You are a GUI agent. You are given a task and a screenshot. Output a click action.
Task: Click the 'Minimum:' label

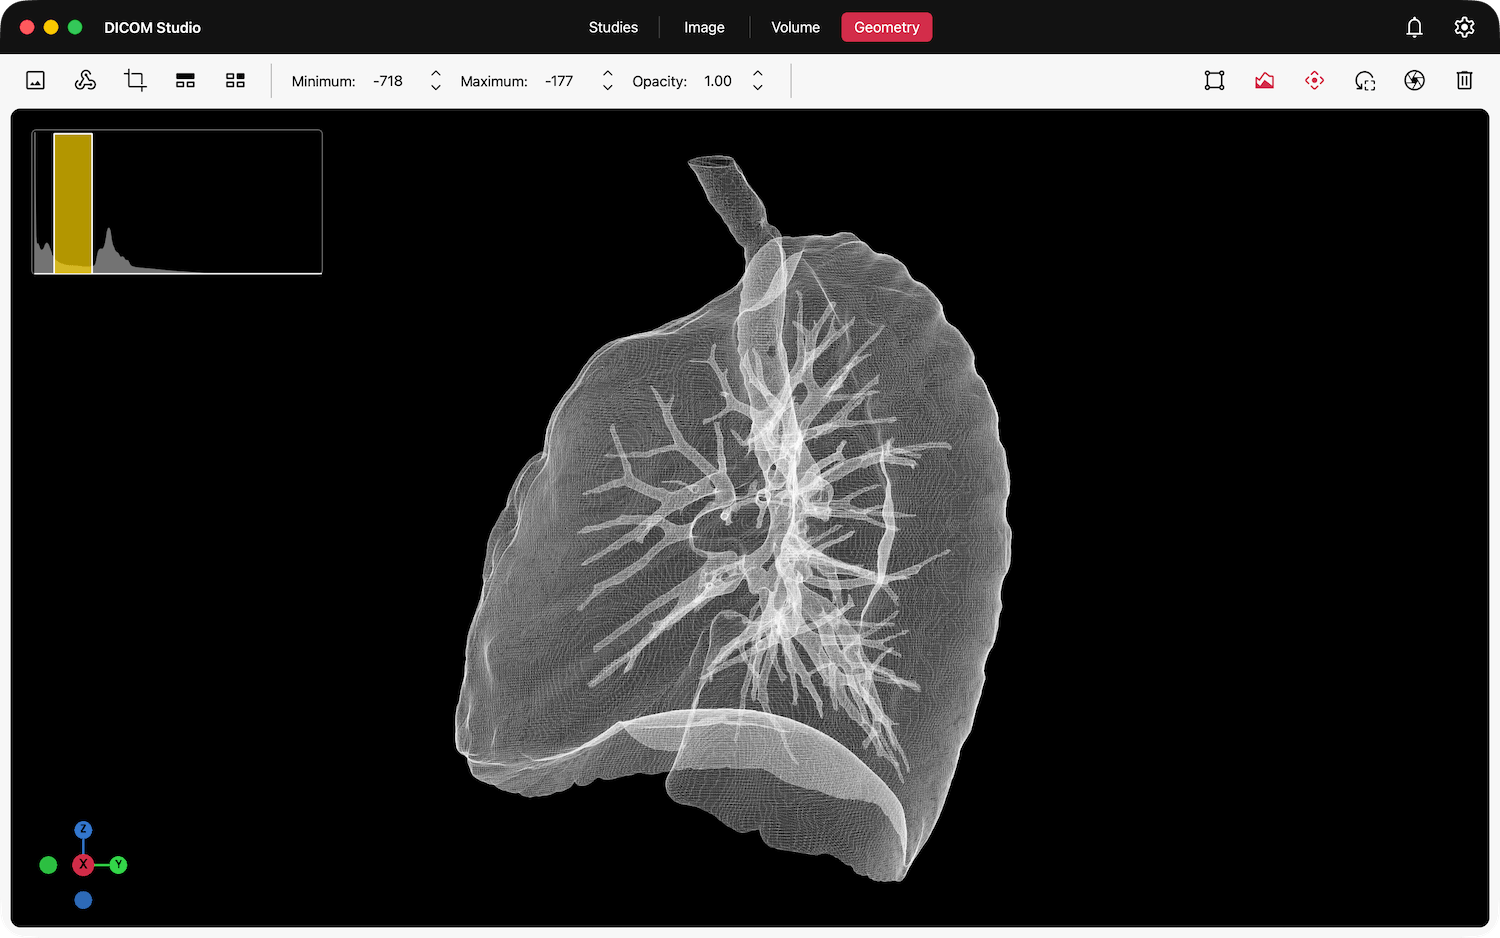323,81
